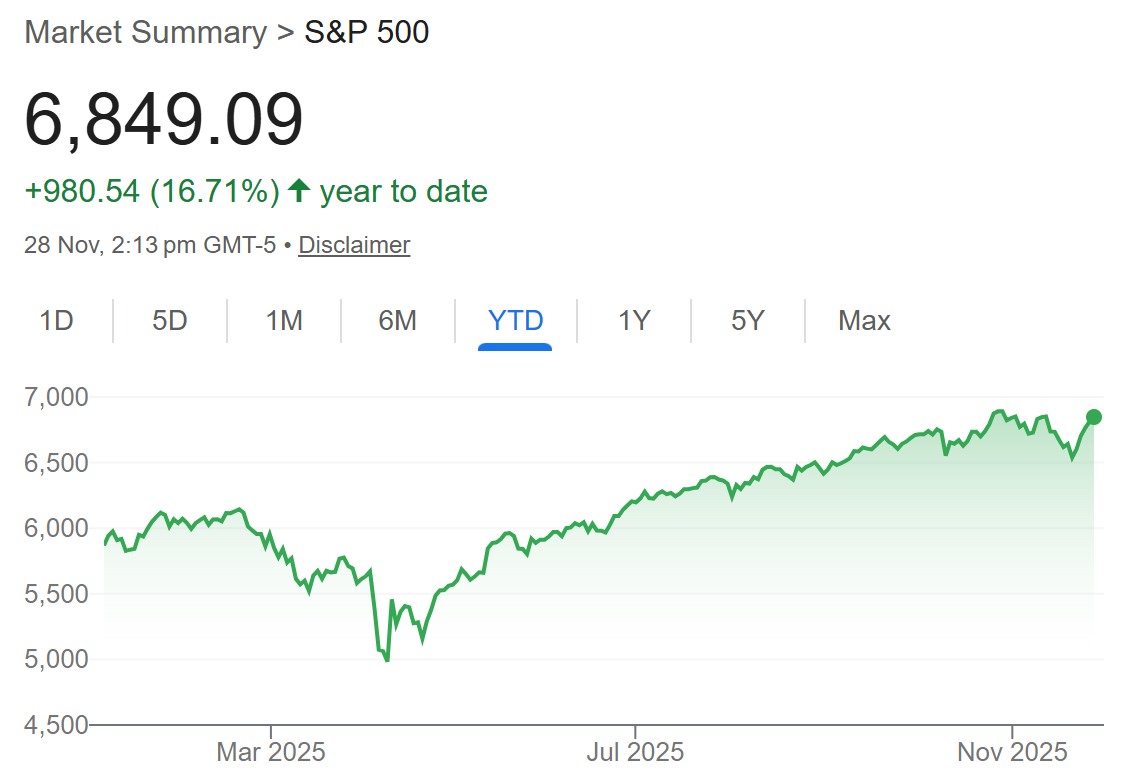Viewport: 1133px width, 784px height.
Task: Click the Mar 2025 axis label
Action: [x=270, y=752]
